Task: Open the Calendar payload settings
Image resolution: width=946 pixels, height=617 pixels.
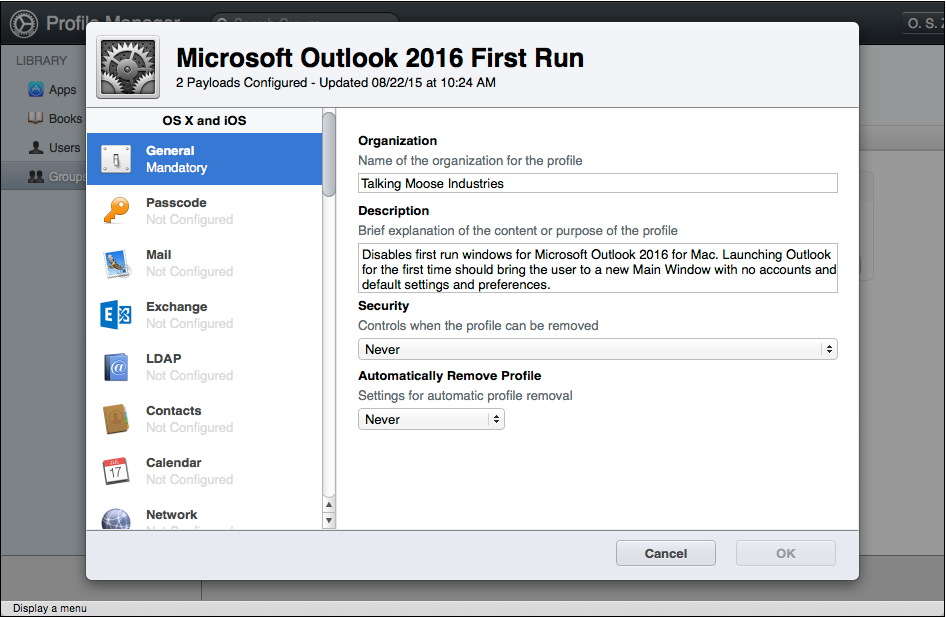Action: click(x=205, y=470)
